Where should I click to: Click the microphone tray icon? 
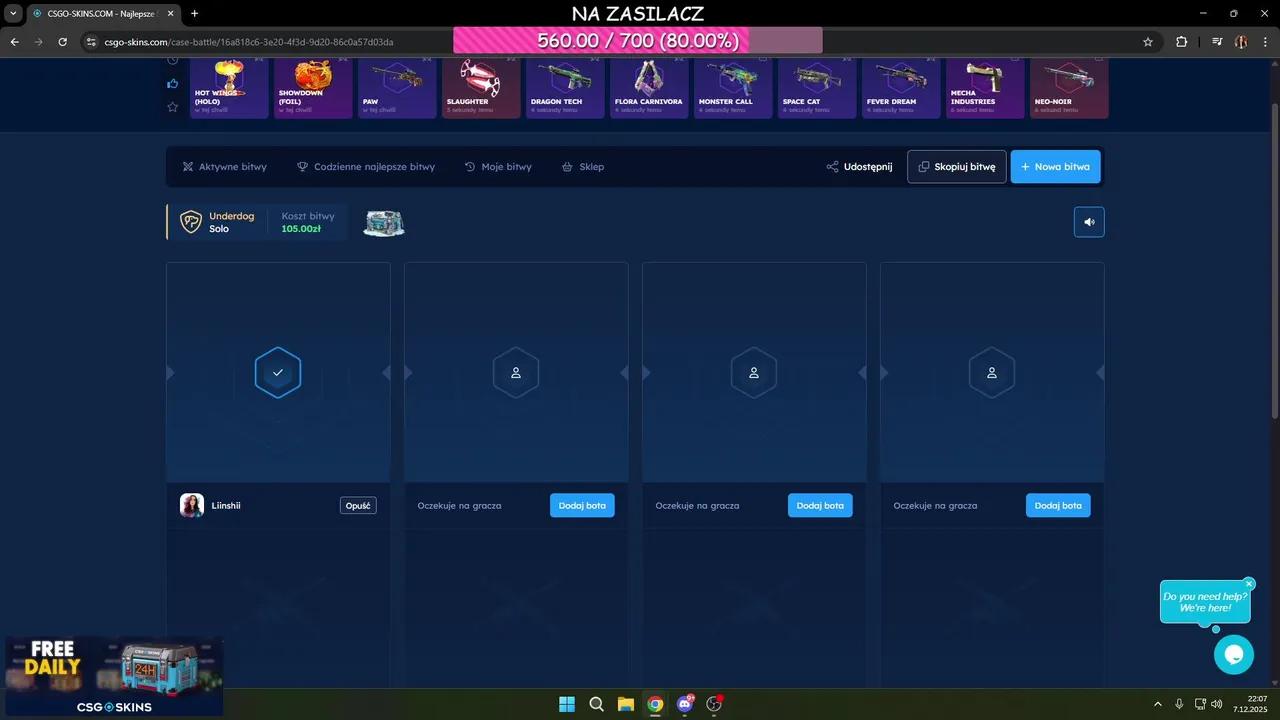point(1179,704)
